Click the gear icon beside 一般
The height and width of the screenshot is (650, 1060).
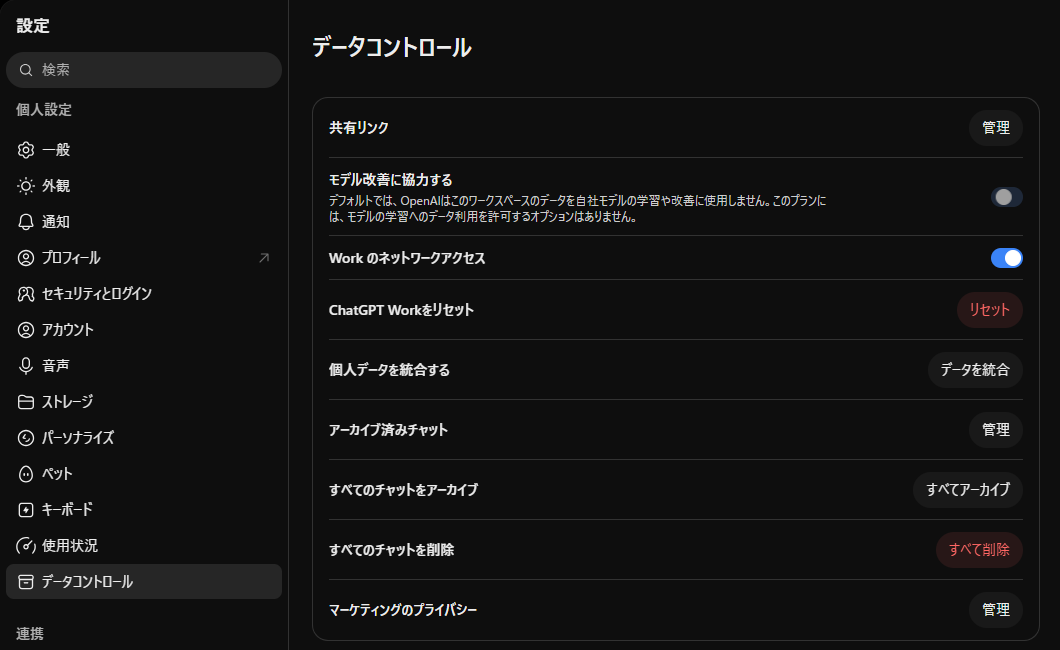click(26, 150)
